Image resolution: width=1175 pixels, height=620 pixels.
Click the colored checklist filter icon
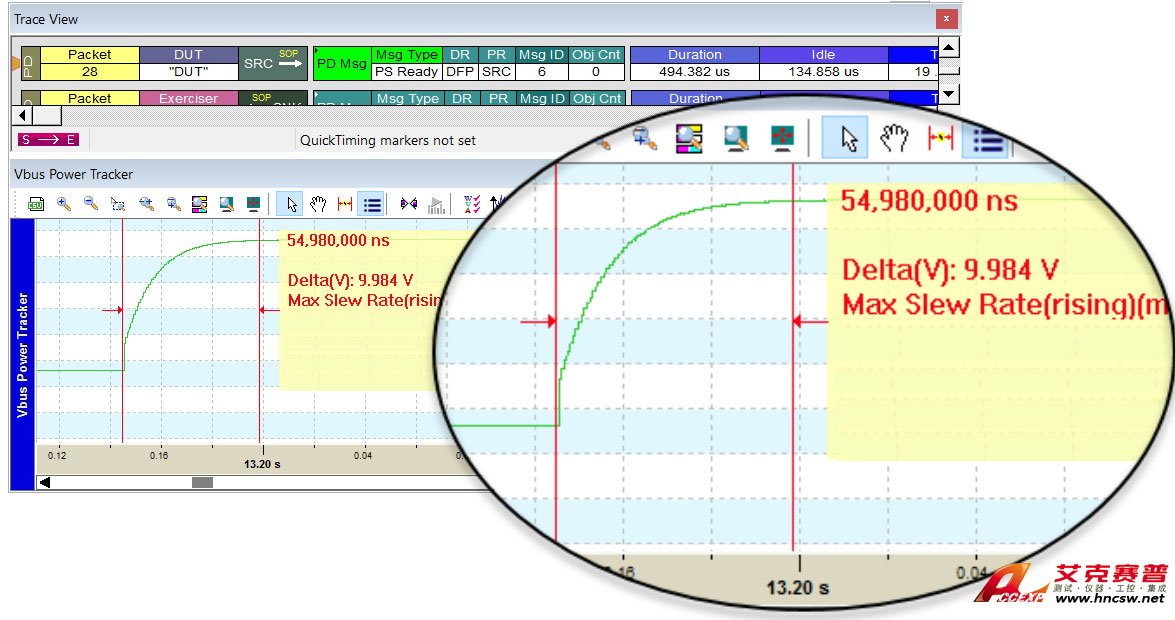[472, 204]
